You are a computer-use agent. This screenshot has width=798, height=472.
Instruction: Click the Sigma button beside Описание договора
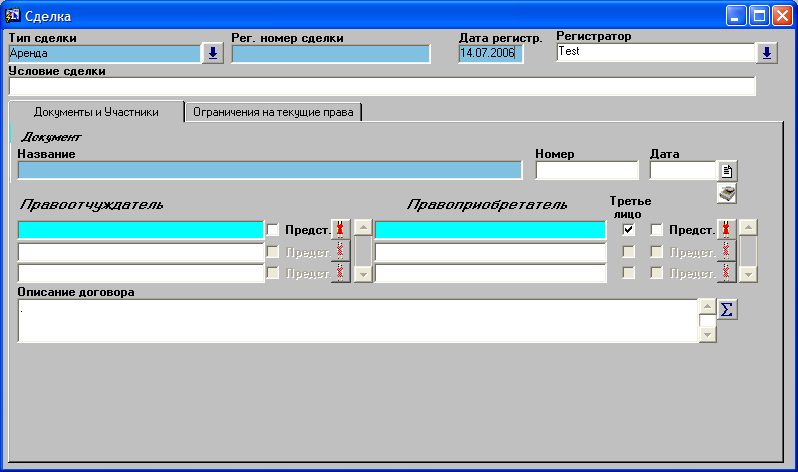727,310
